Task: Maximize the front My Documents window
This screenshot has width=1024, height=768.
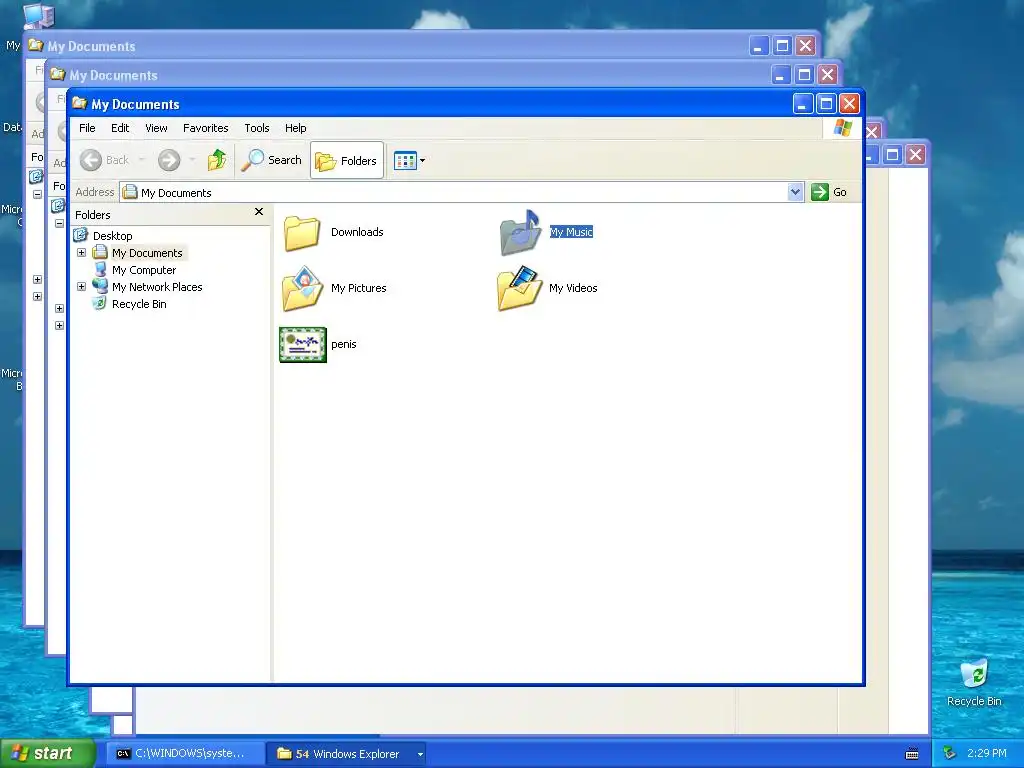Action: 826,103
